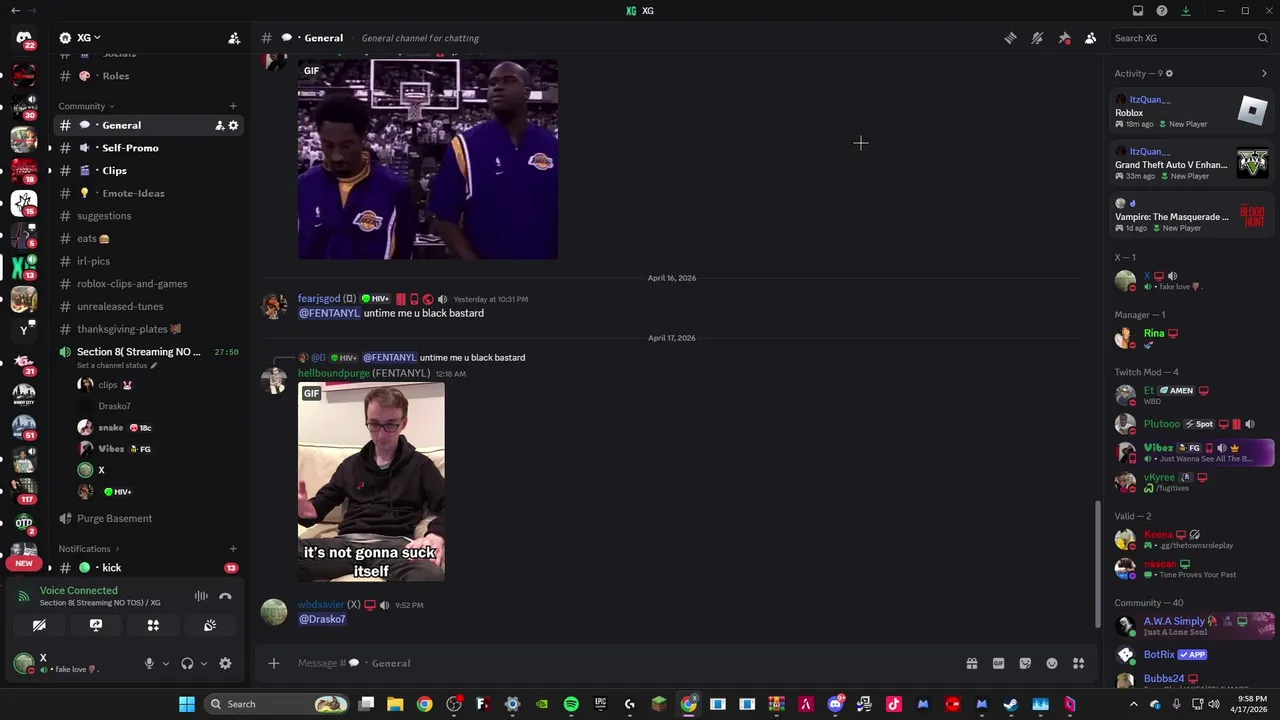Open the soundboard button
This screenshot has height=720, width=1280.
(210, 625)
